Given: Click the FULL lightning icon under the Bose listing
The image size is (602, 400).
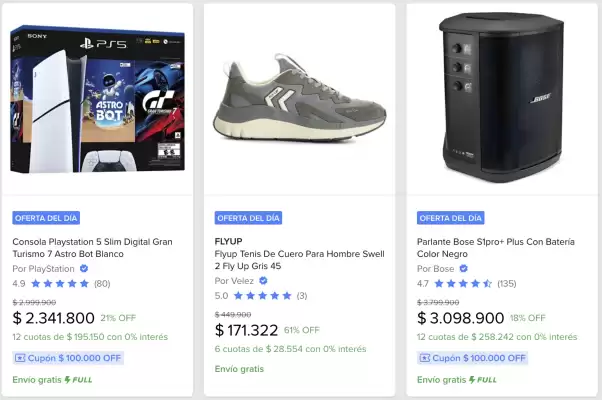Looking at the screenshot, I should point(473,380).
